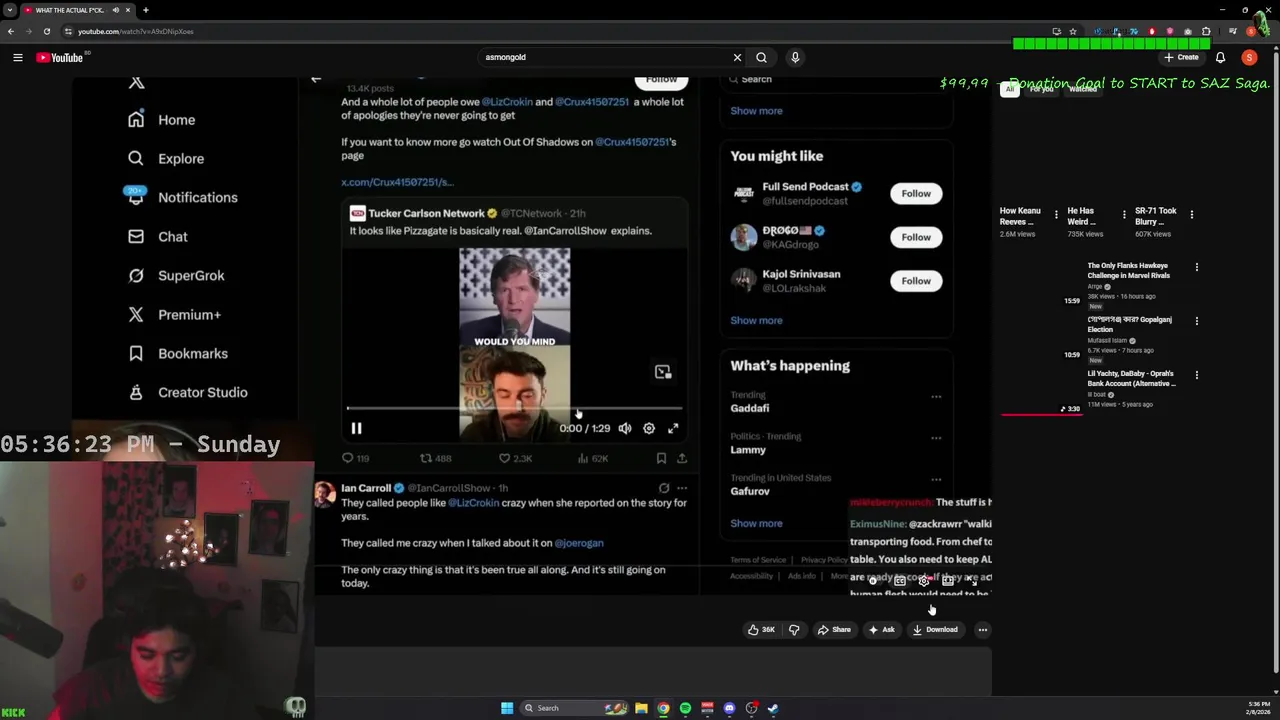
Task: Open menu for Gopalganj Election video
Action: pyautogui.click(x=1196, y=321)
